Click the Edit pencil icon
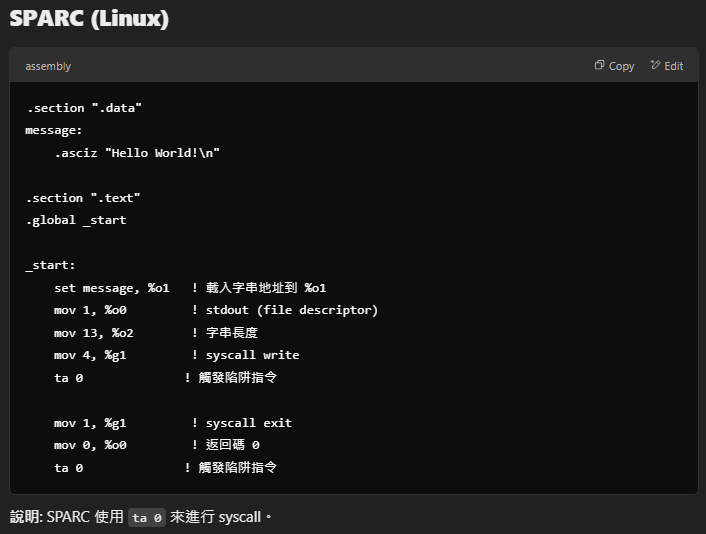The height and width of the screenshot is (534, 706). pyautogui.click(x=656, y=66)
